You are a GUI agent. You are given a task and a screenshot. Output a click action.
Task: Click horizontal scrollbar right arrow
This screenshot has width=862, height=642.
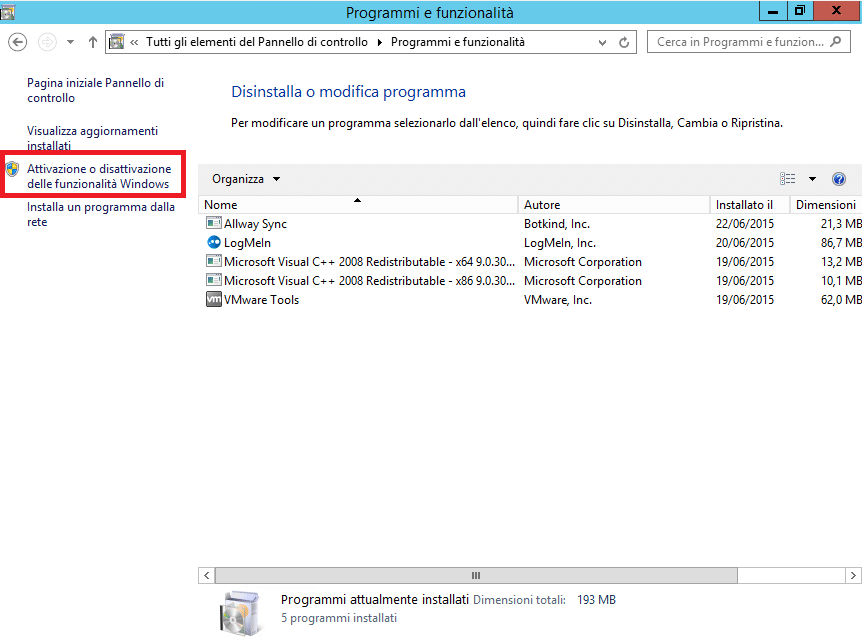tap(853, 575)
